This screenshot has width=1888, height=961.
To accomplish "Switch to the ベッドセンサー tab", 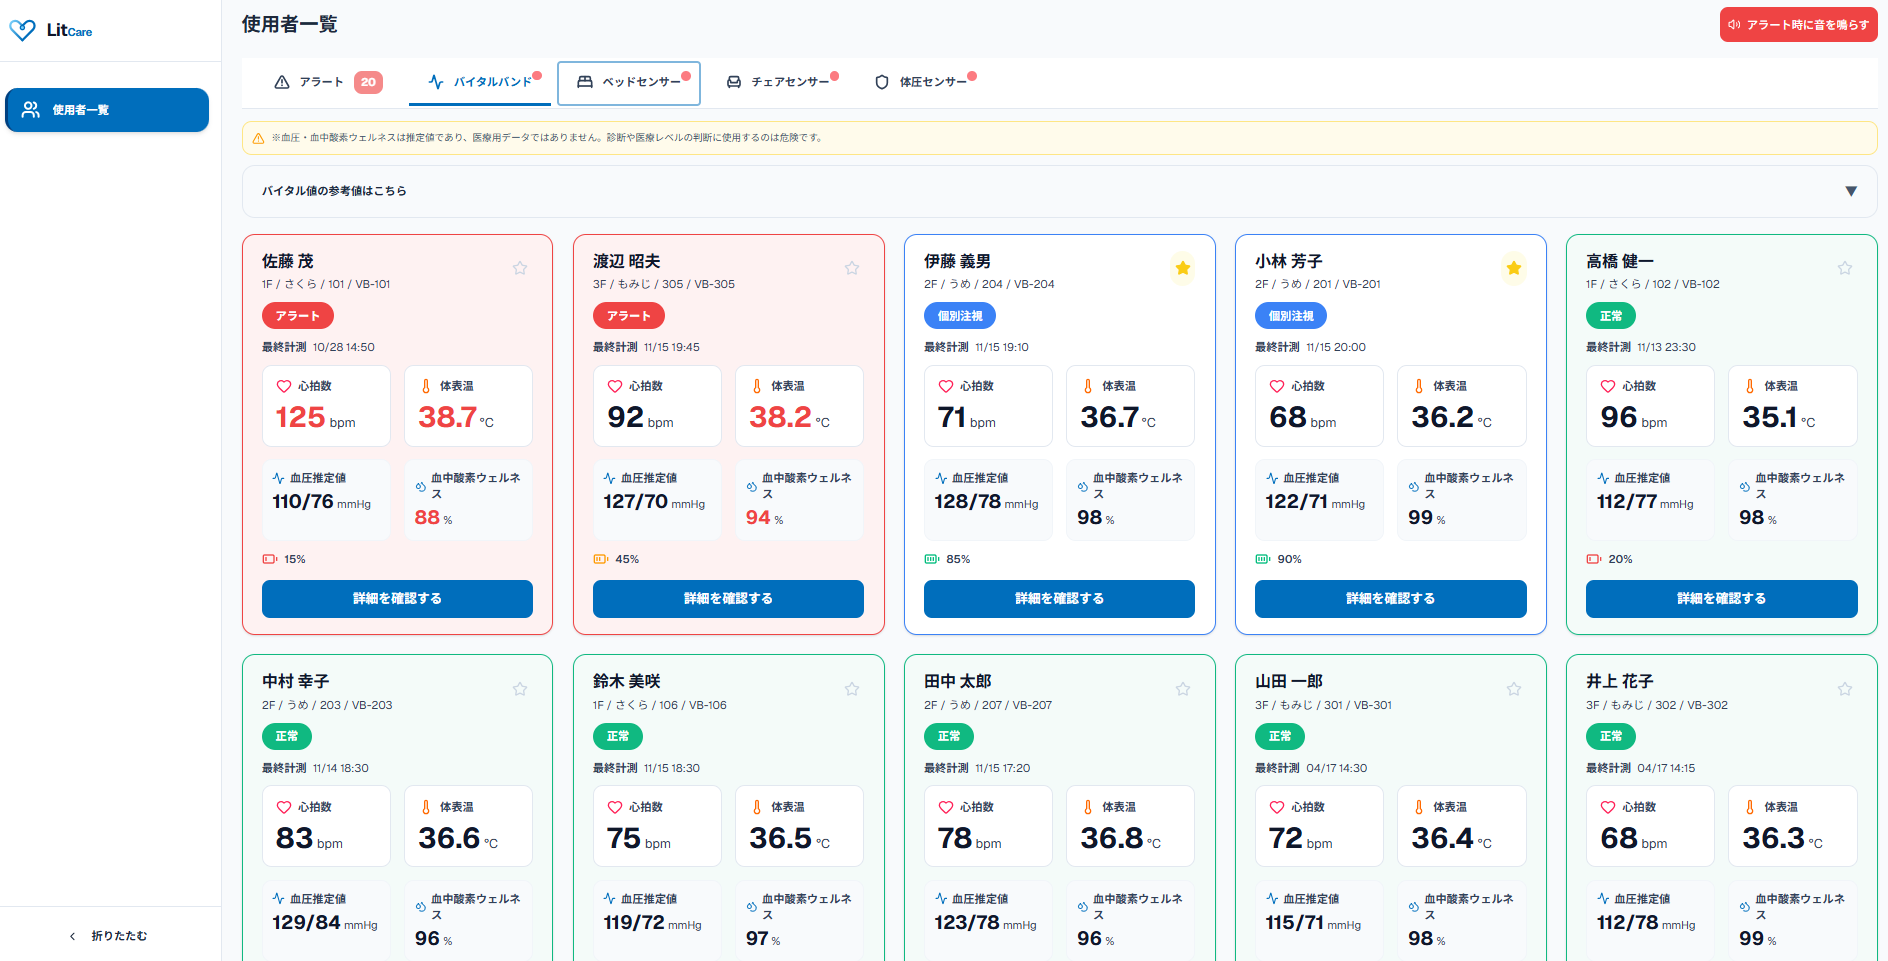I will [629, 82].
